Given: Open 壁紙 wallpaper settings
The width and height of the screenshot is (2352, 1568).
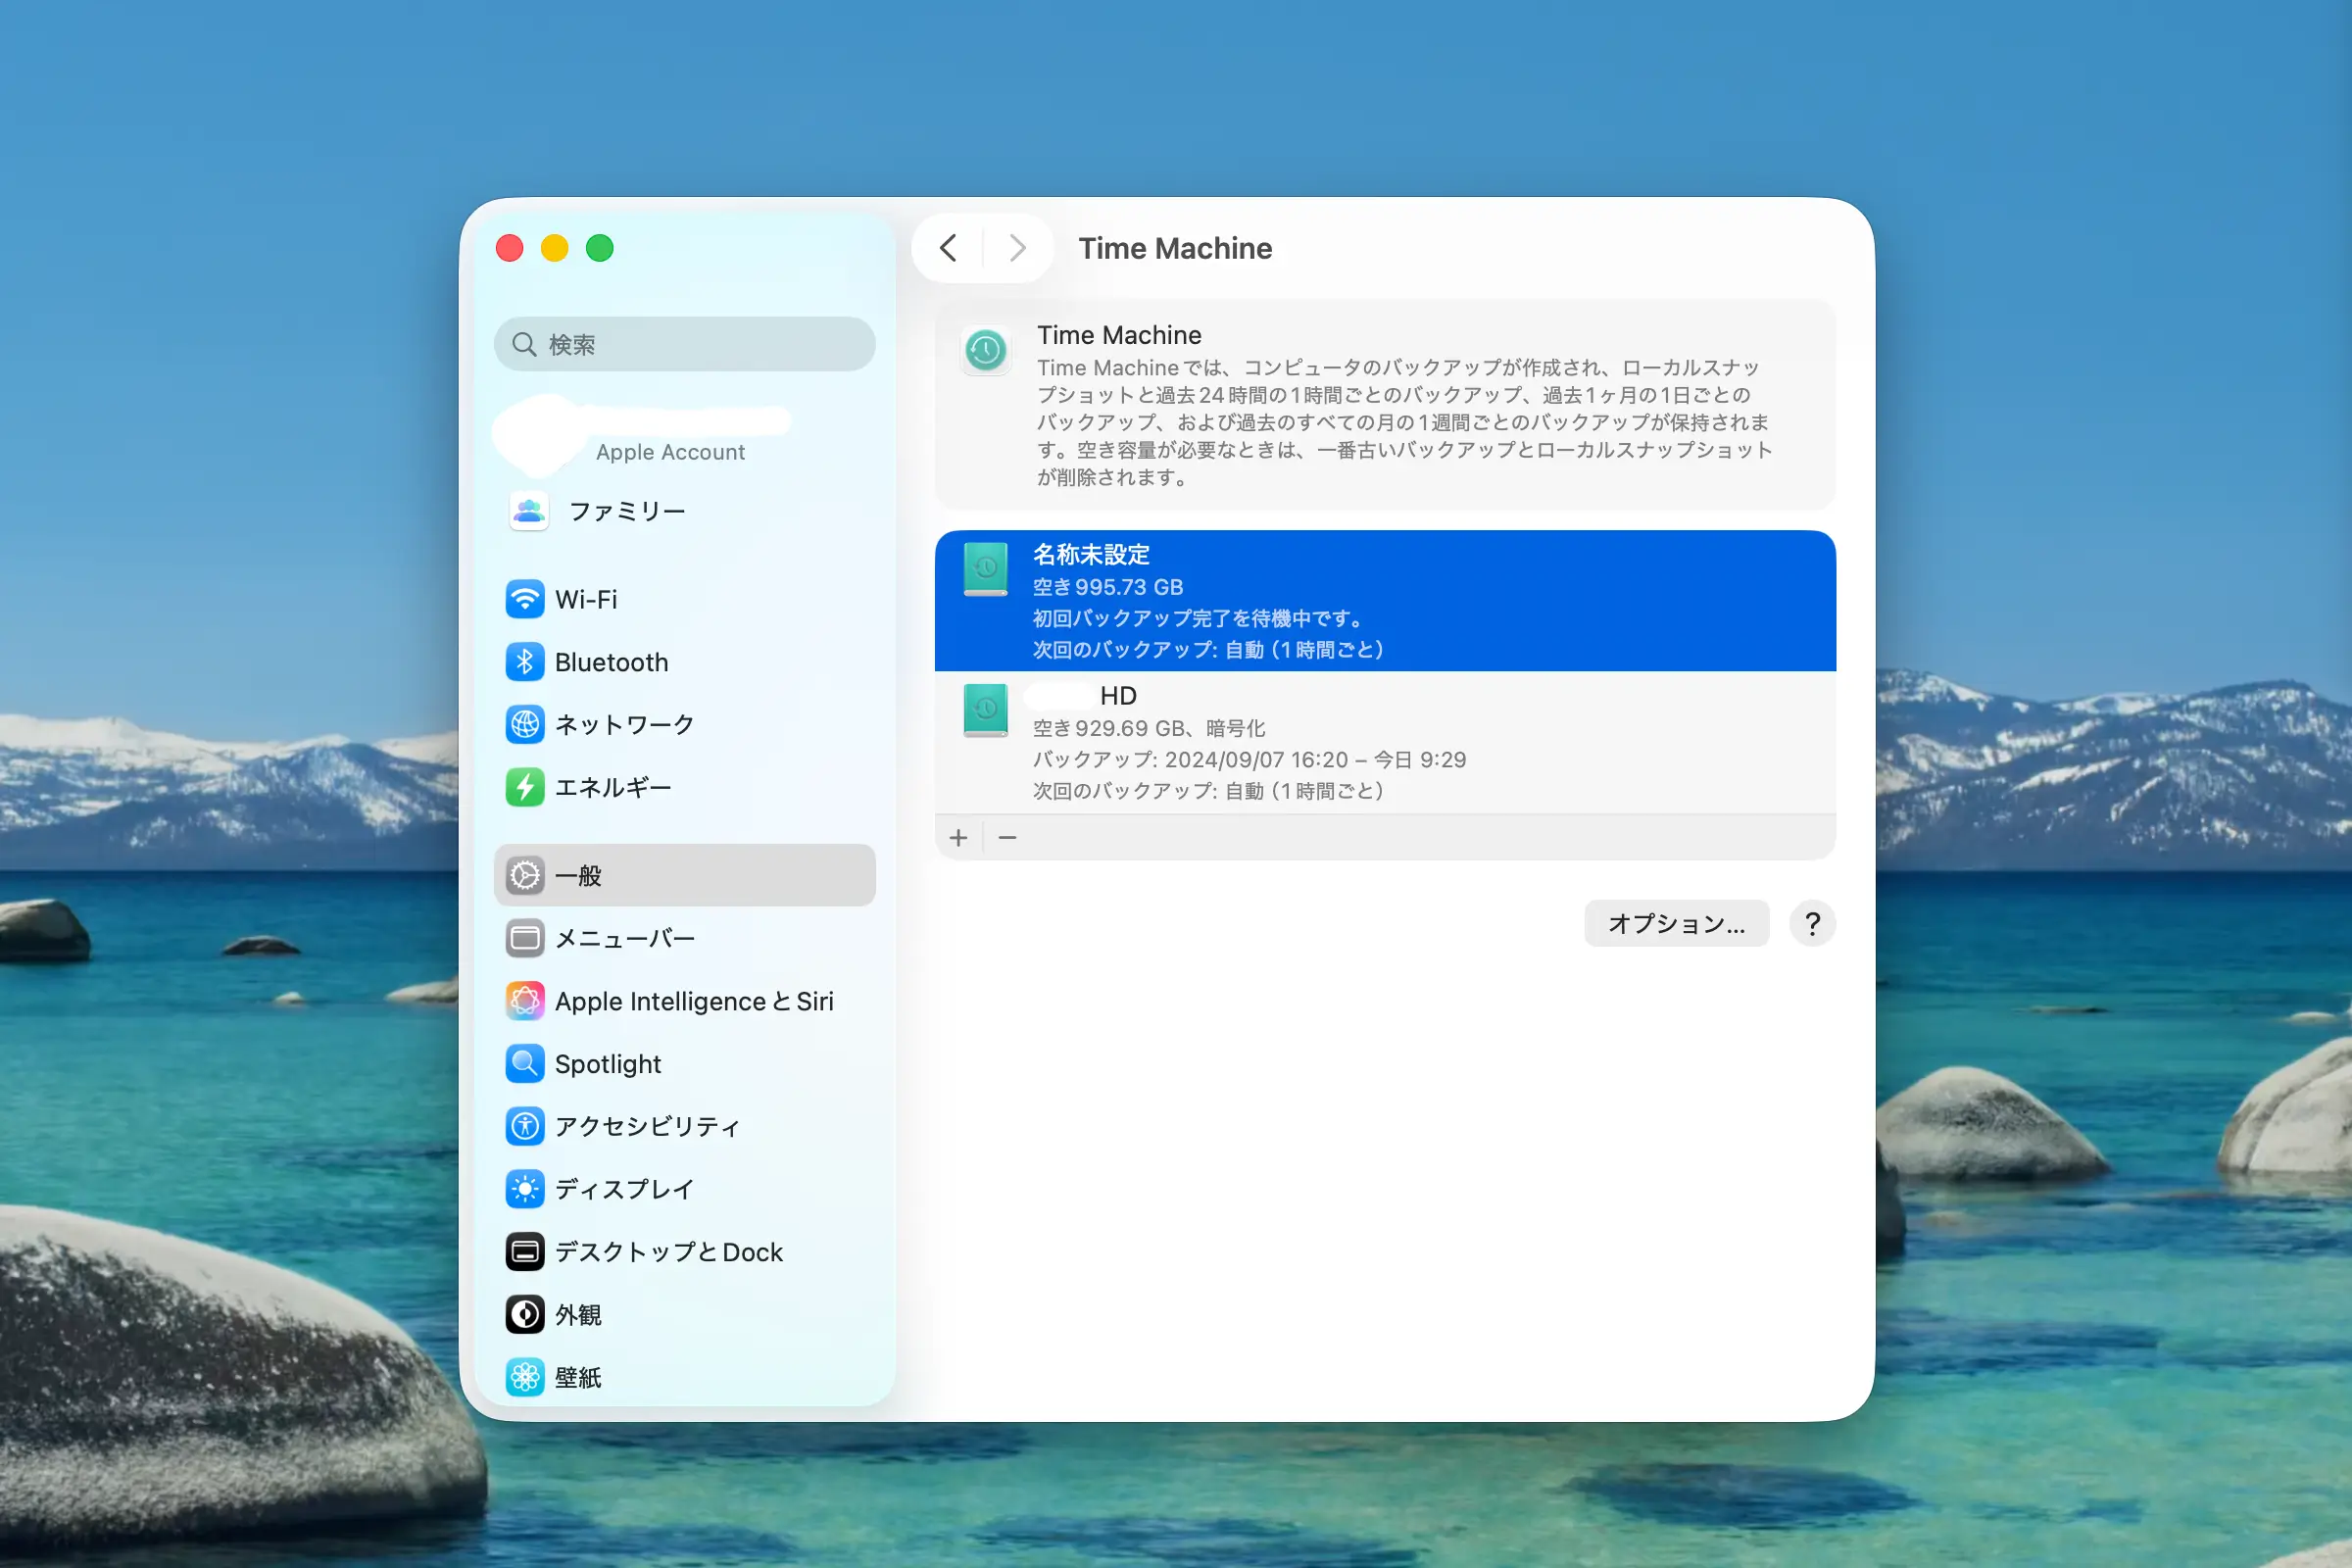Looking at the screenshot, I should coord(578,1378).
